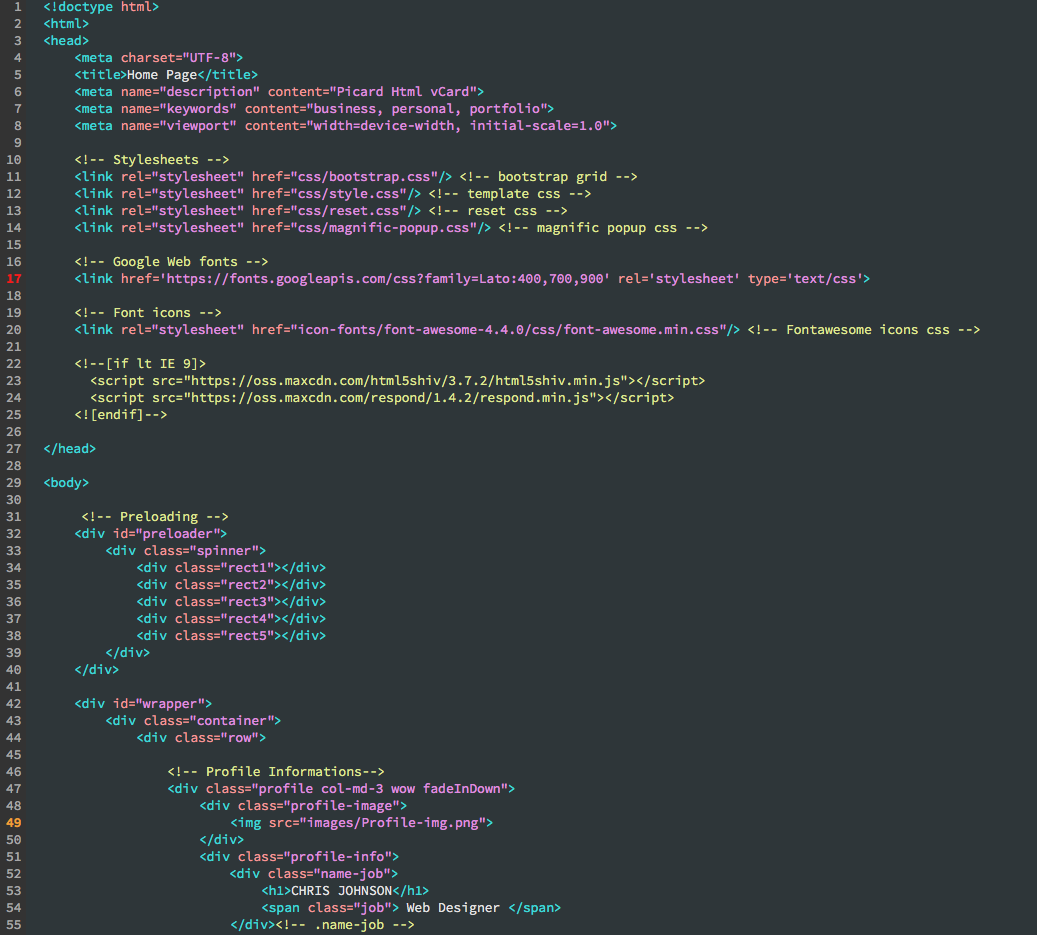1037x935 pixels.
Task: Click the wrapper div tag on line 42
Action: coord(143,704)
